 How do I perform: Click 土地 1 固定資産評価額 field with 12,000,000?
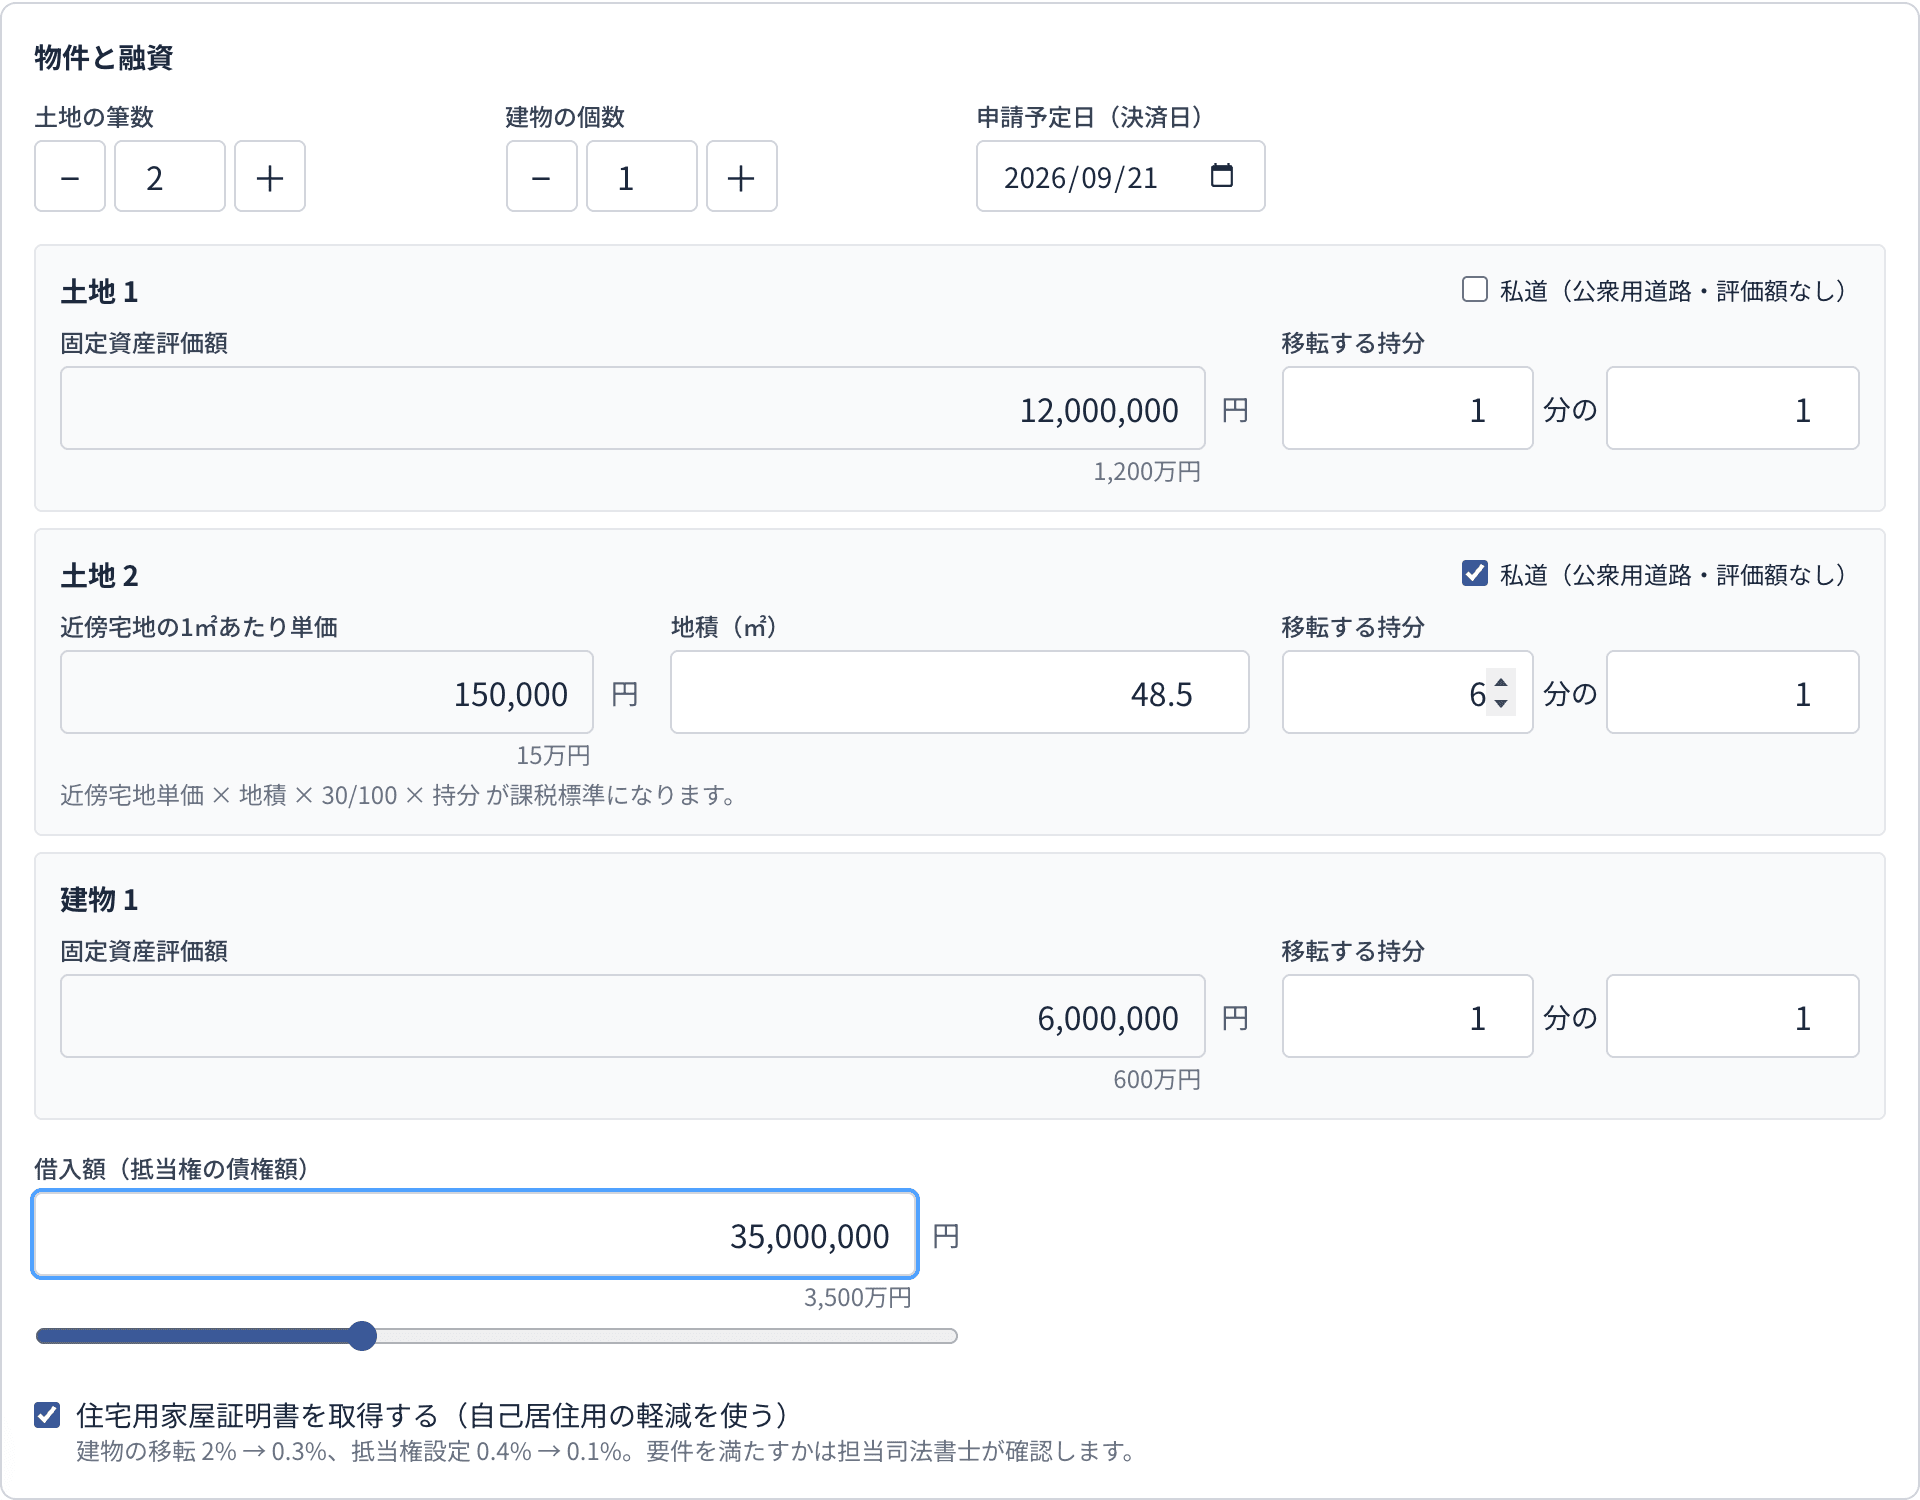tap(633, 408)
